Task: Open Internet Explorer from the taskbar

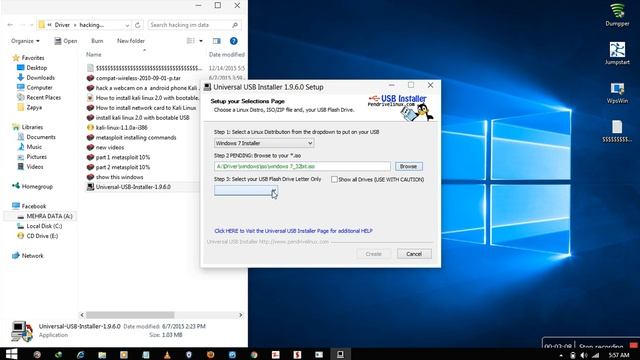Action: click(80, 355)
